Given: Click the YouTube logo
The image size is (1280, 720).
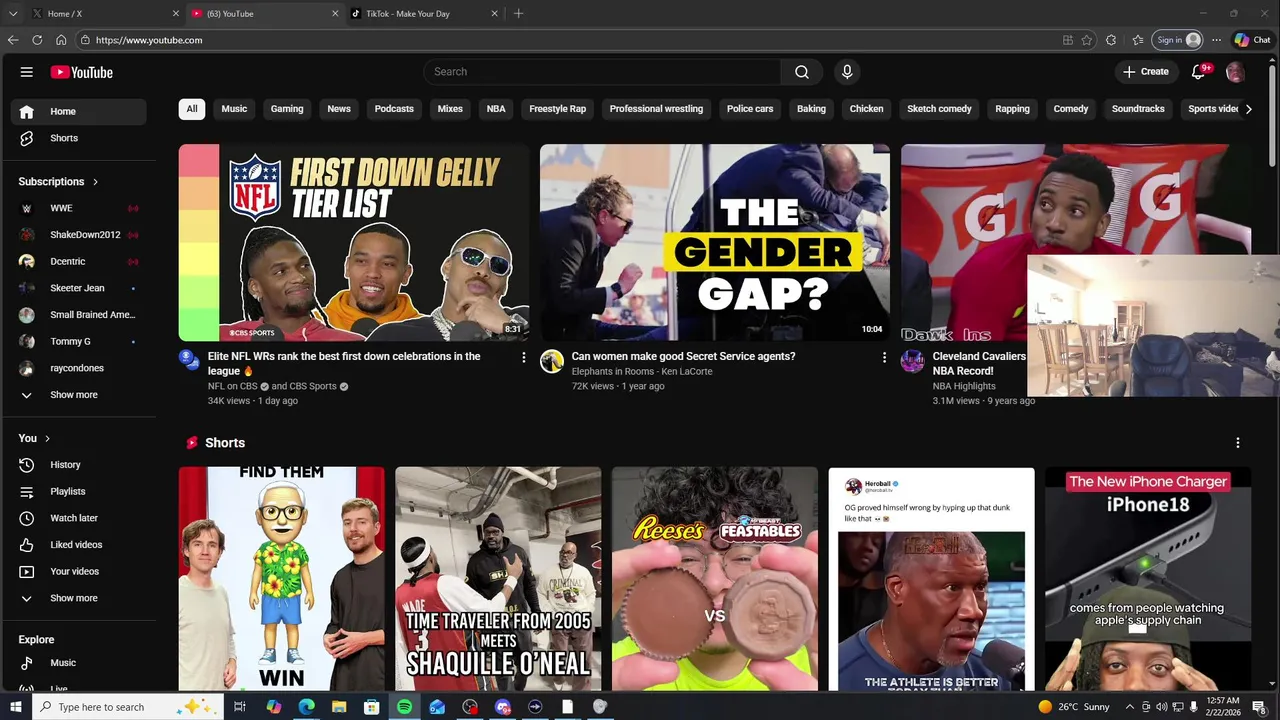Looking at the screenshot, I should [82, 72].
